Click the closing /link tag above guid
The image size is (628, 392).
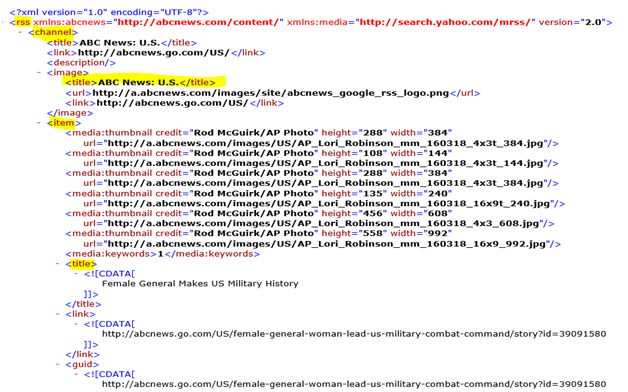click(x=83, y=354)
